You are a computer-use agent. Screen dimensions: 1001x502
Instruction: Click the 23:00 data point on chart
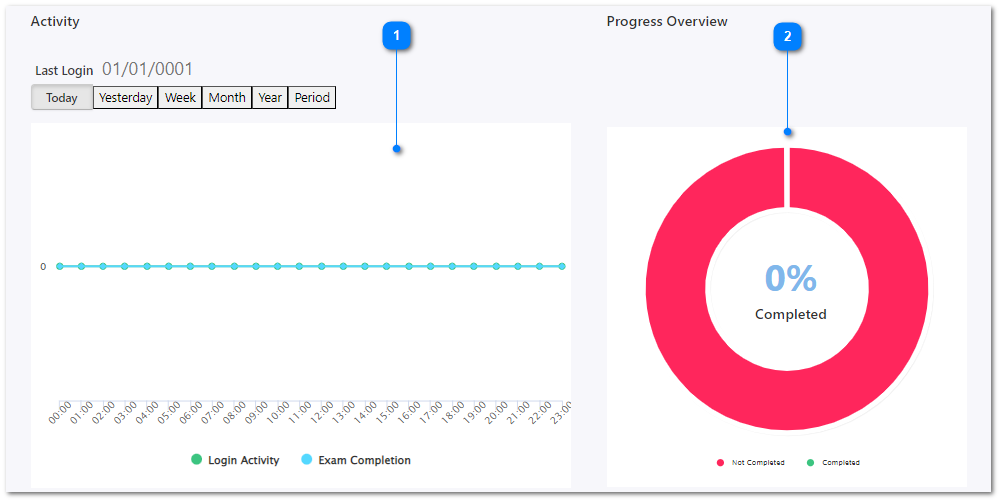point(562,266)
